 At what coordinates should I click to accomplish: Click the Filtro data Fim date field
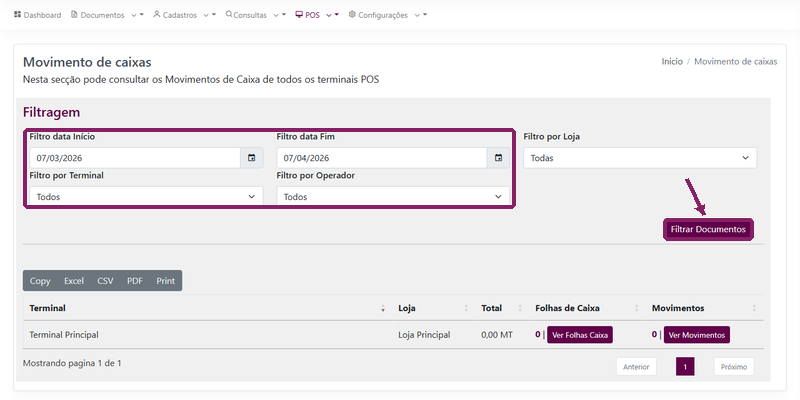[x=382, y=158]
